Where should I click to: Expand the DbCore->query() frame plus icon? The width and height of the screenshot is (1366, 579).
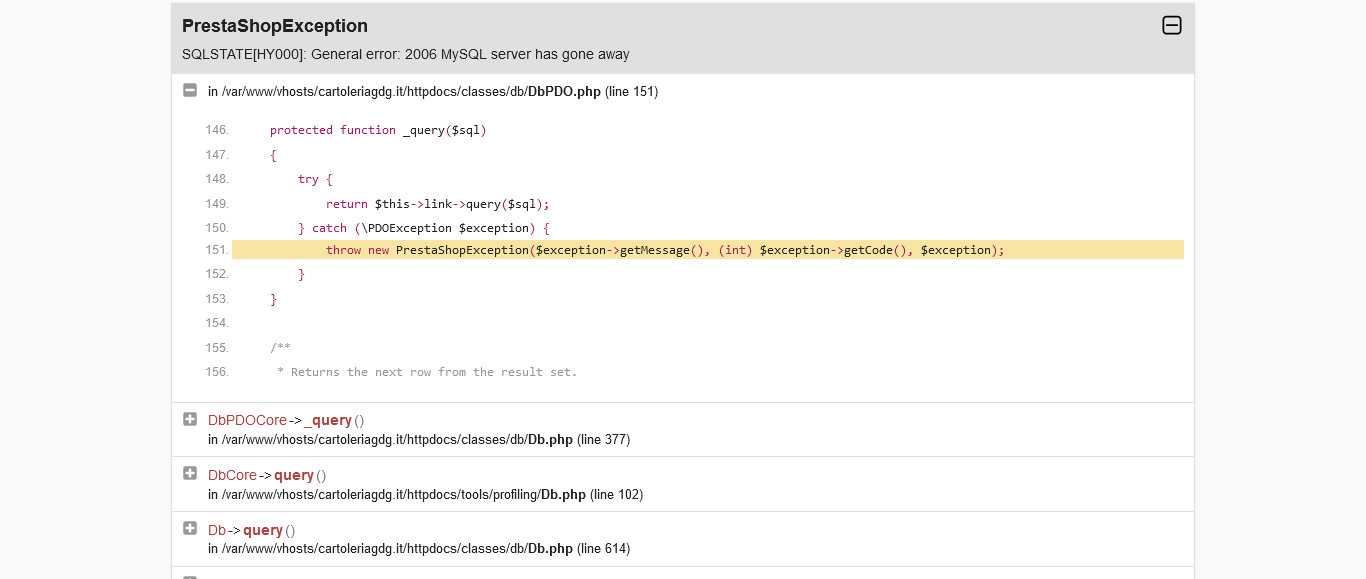190,473
